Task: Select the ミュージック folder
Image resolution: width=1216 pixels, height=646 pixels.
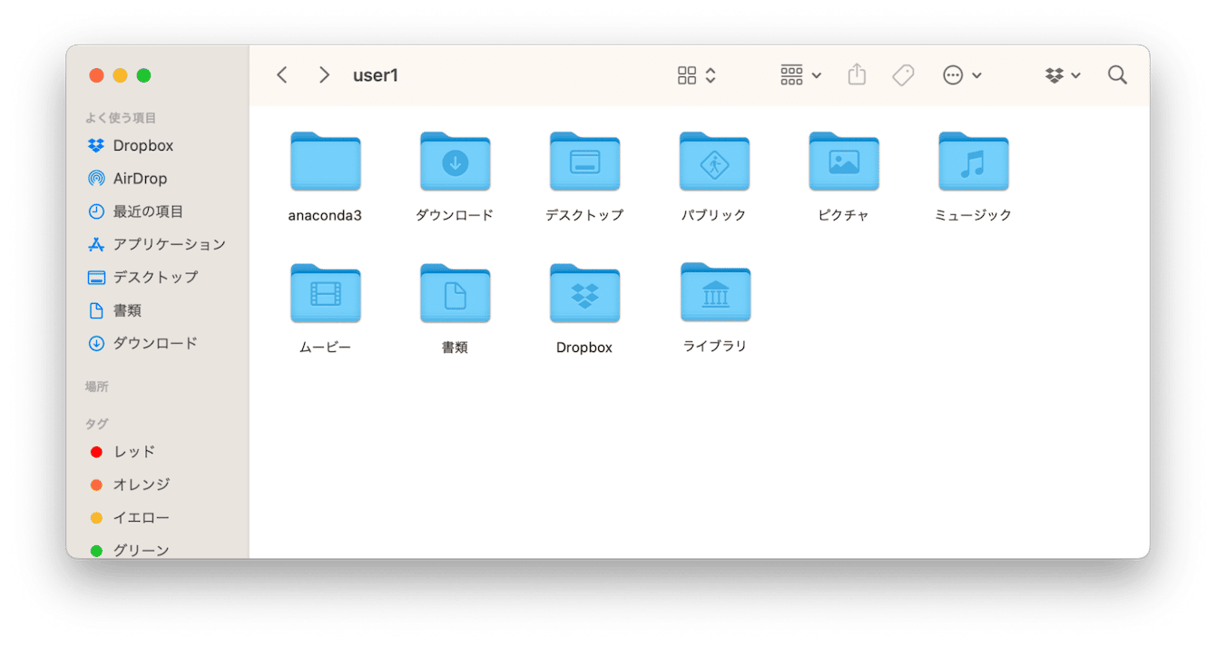Action: coord(973,162)
